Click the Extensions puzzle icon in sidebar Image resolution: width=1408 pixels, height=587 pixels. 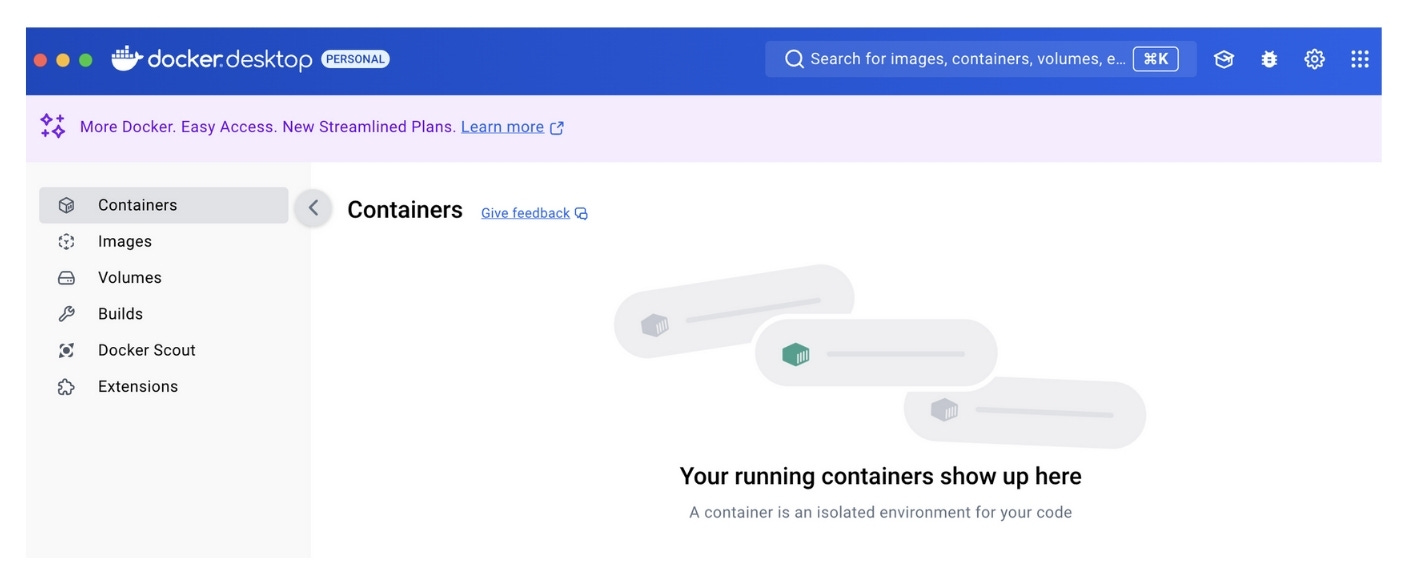click(66, 387)
